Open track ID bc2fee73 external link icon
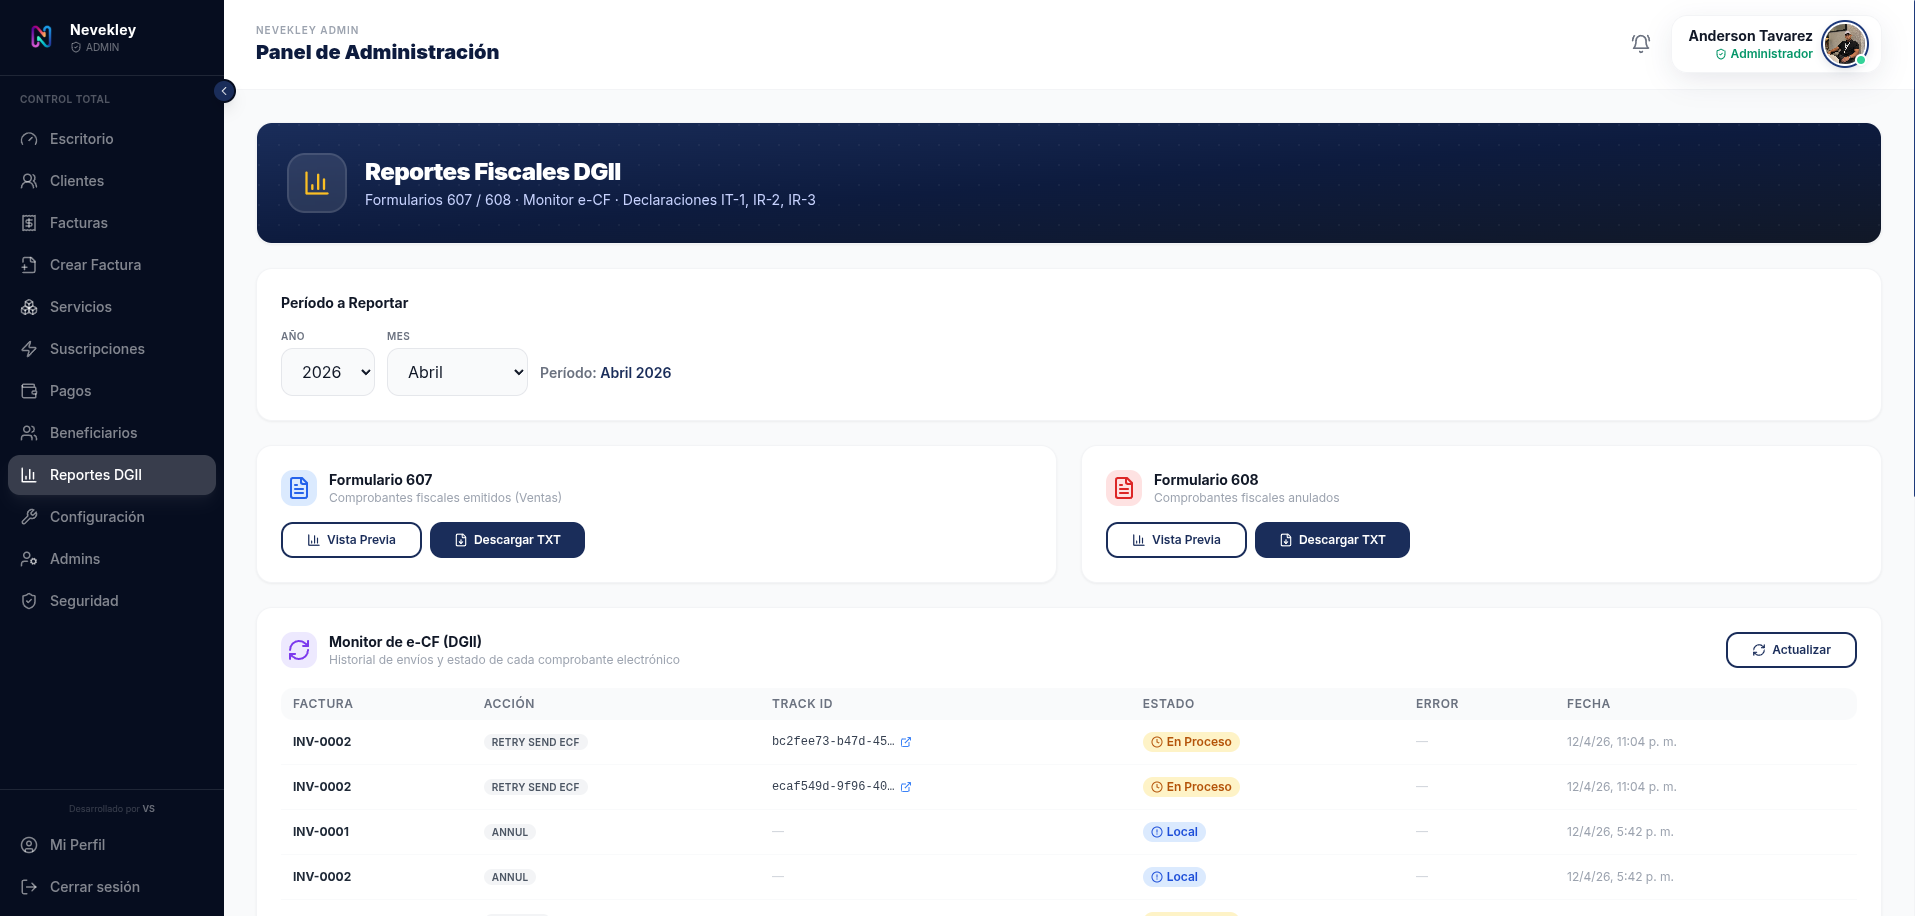This screenshot has width=1915, height=916. (906, 742)
